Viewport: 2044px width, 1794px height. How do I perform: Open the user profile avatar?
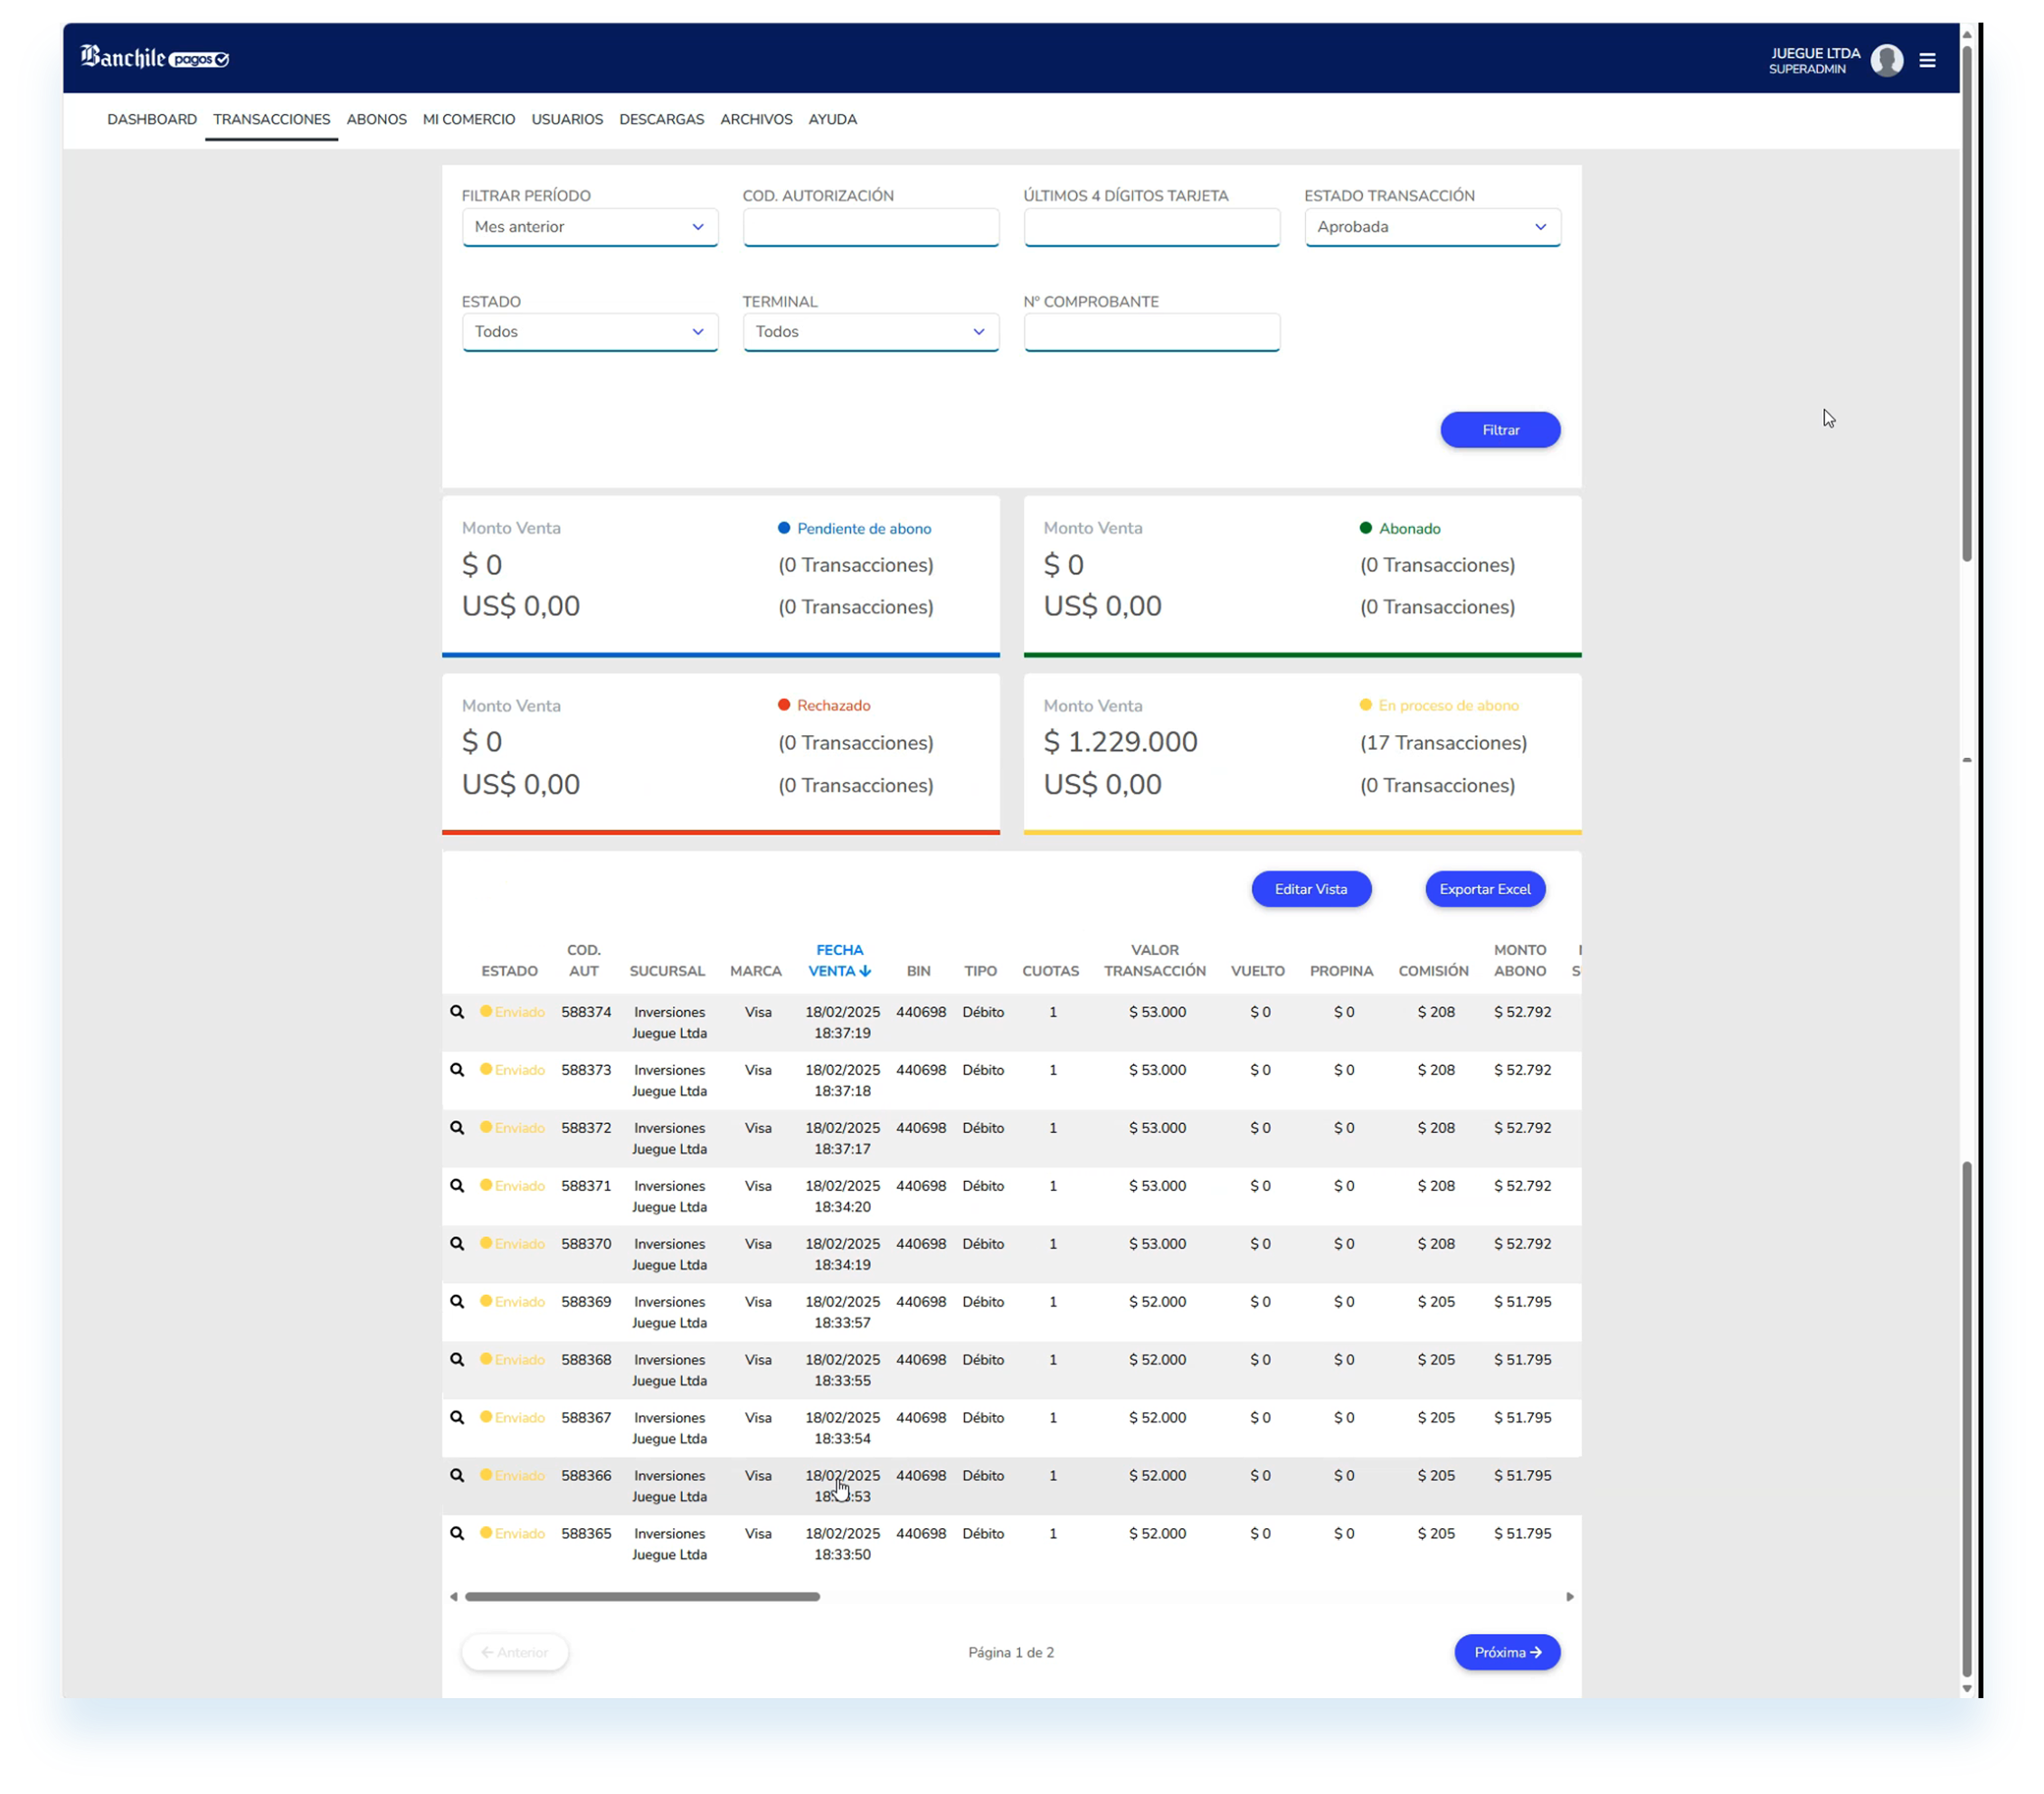1886,60
